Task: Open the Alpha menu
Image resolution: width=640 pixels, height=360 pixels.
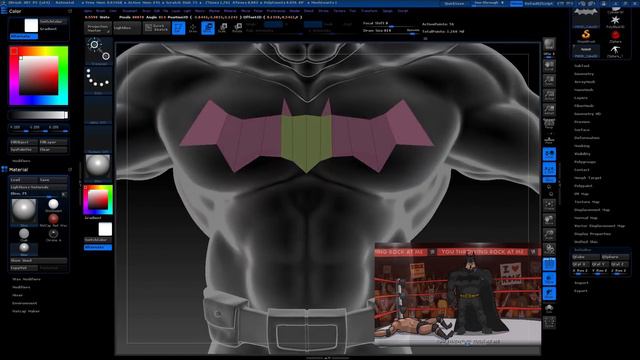Action: coord(88,11)
